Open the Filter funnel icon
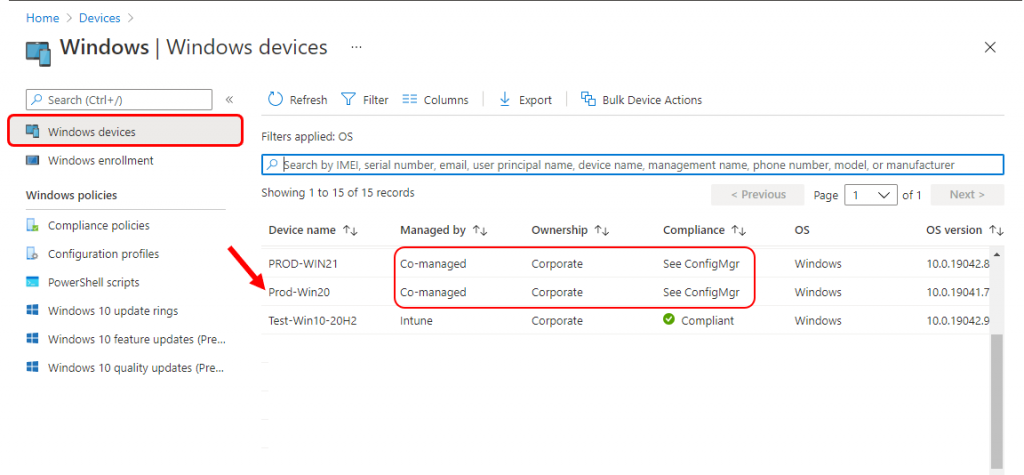The height and width of the screenshot is (475, 1024). pos(349,99)
